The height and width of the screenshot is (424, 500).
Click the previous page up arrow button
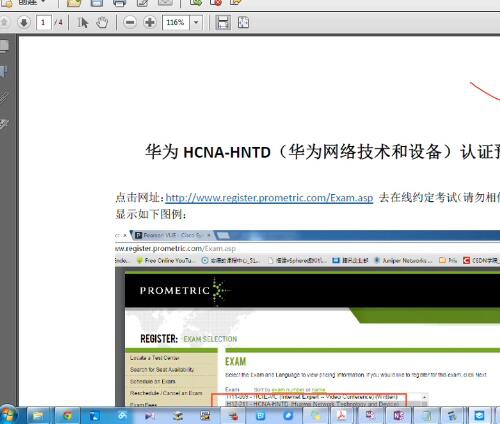click(4, 23)
